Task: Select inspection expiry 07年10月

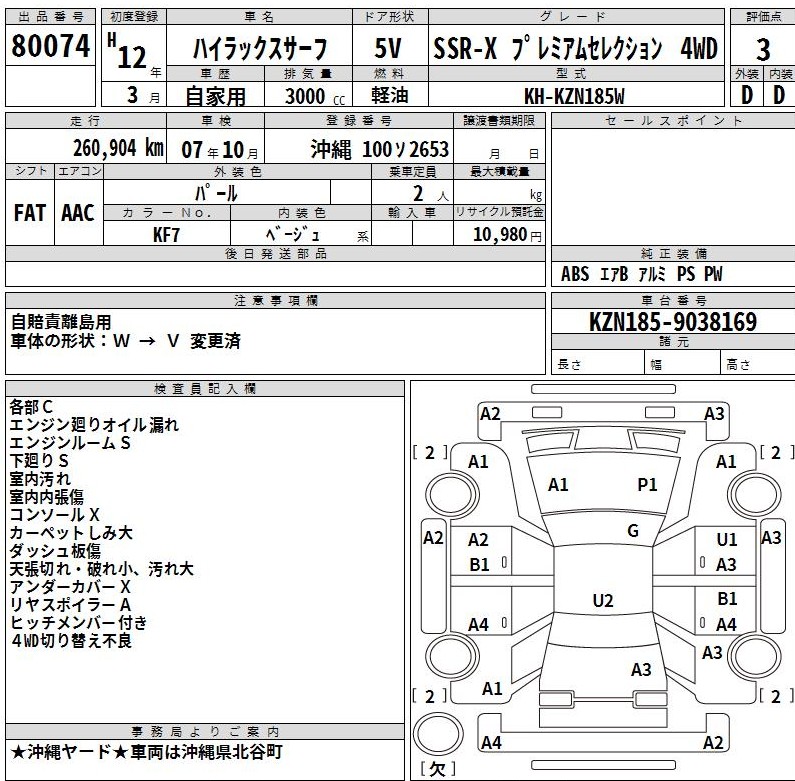Action: (220, 150)
